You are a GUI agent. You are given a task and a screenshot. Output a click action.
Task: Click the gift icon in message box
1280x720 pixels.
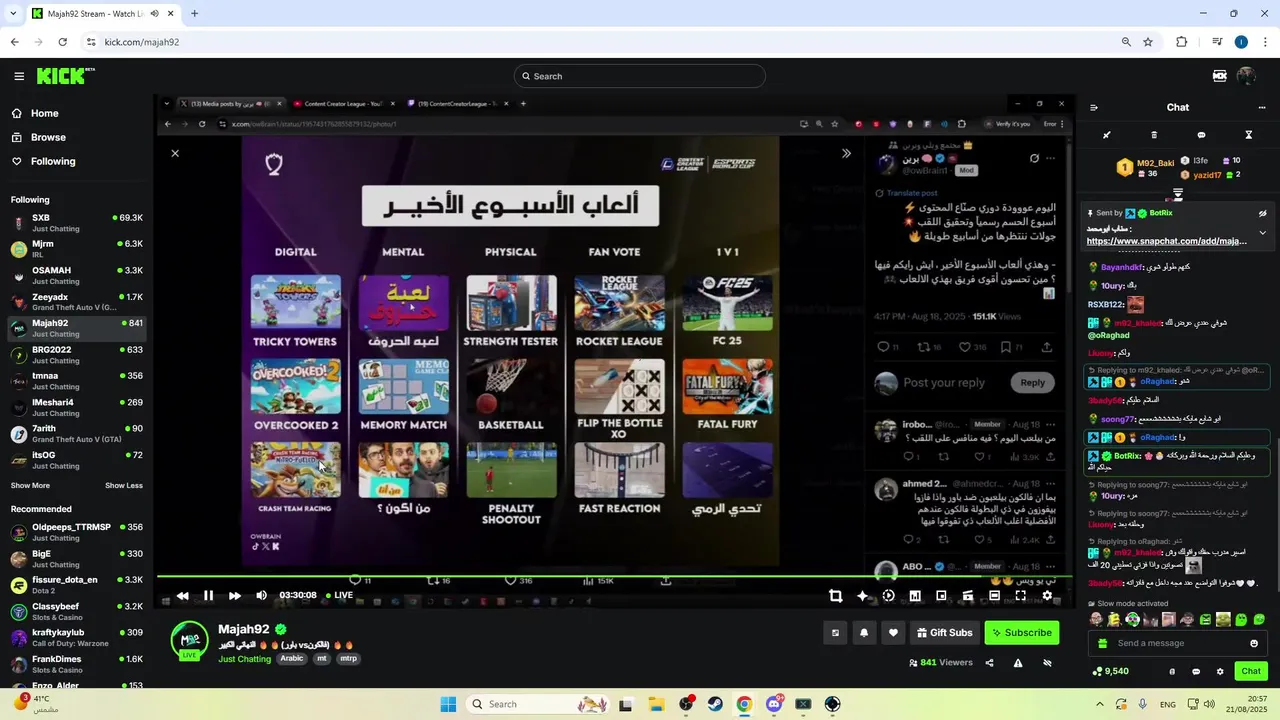(x=1103, y=643)
